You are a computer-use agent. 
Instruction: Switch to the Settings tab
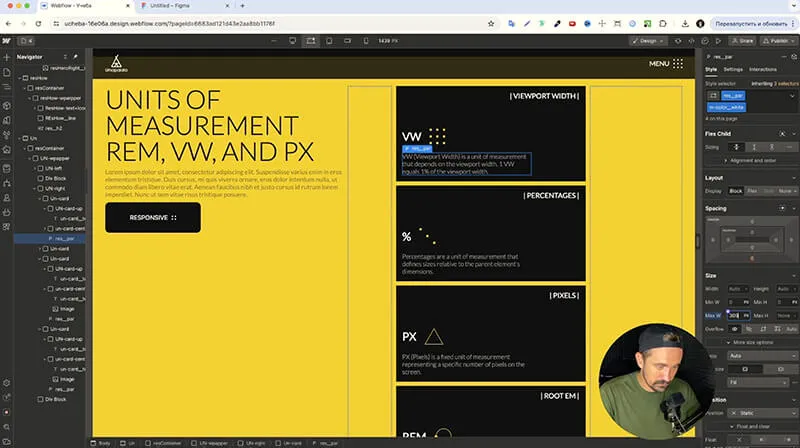click(x=733, y=69)
